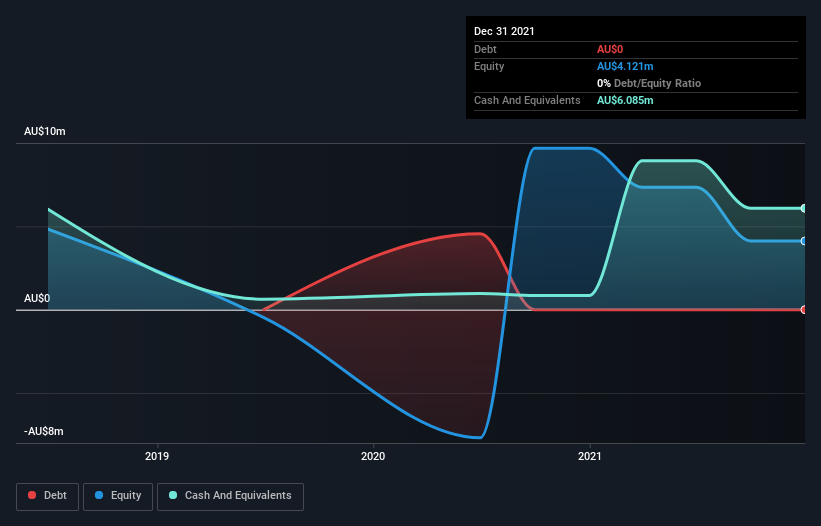This screenshot has height=526, width=821.
Task: Toggle the Debt series legend button
Action: 47,496
